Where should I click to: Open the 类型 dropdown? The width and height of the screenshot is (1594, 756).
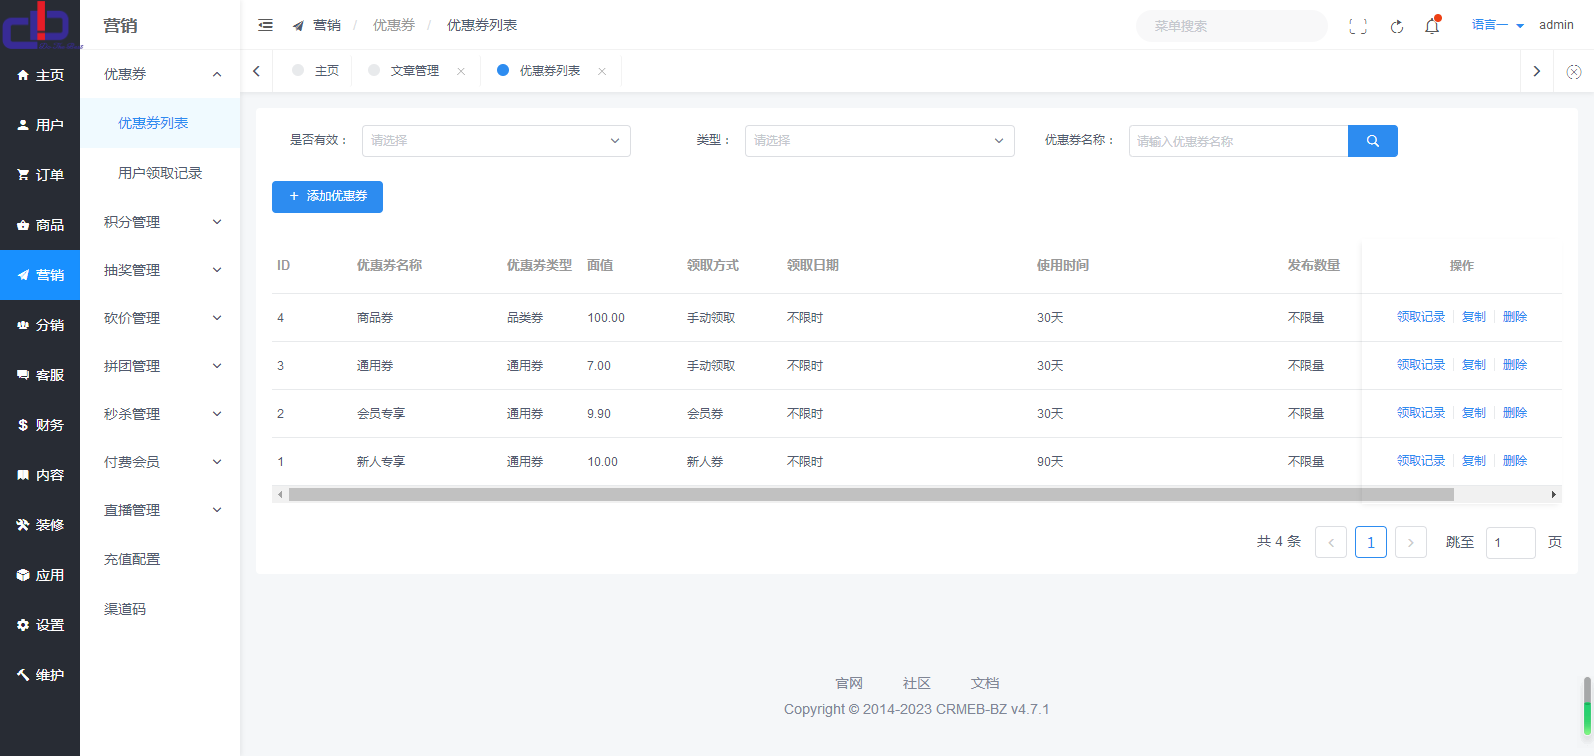click(x=879, y=141)
